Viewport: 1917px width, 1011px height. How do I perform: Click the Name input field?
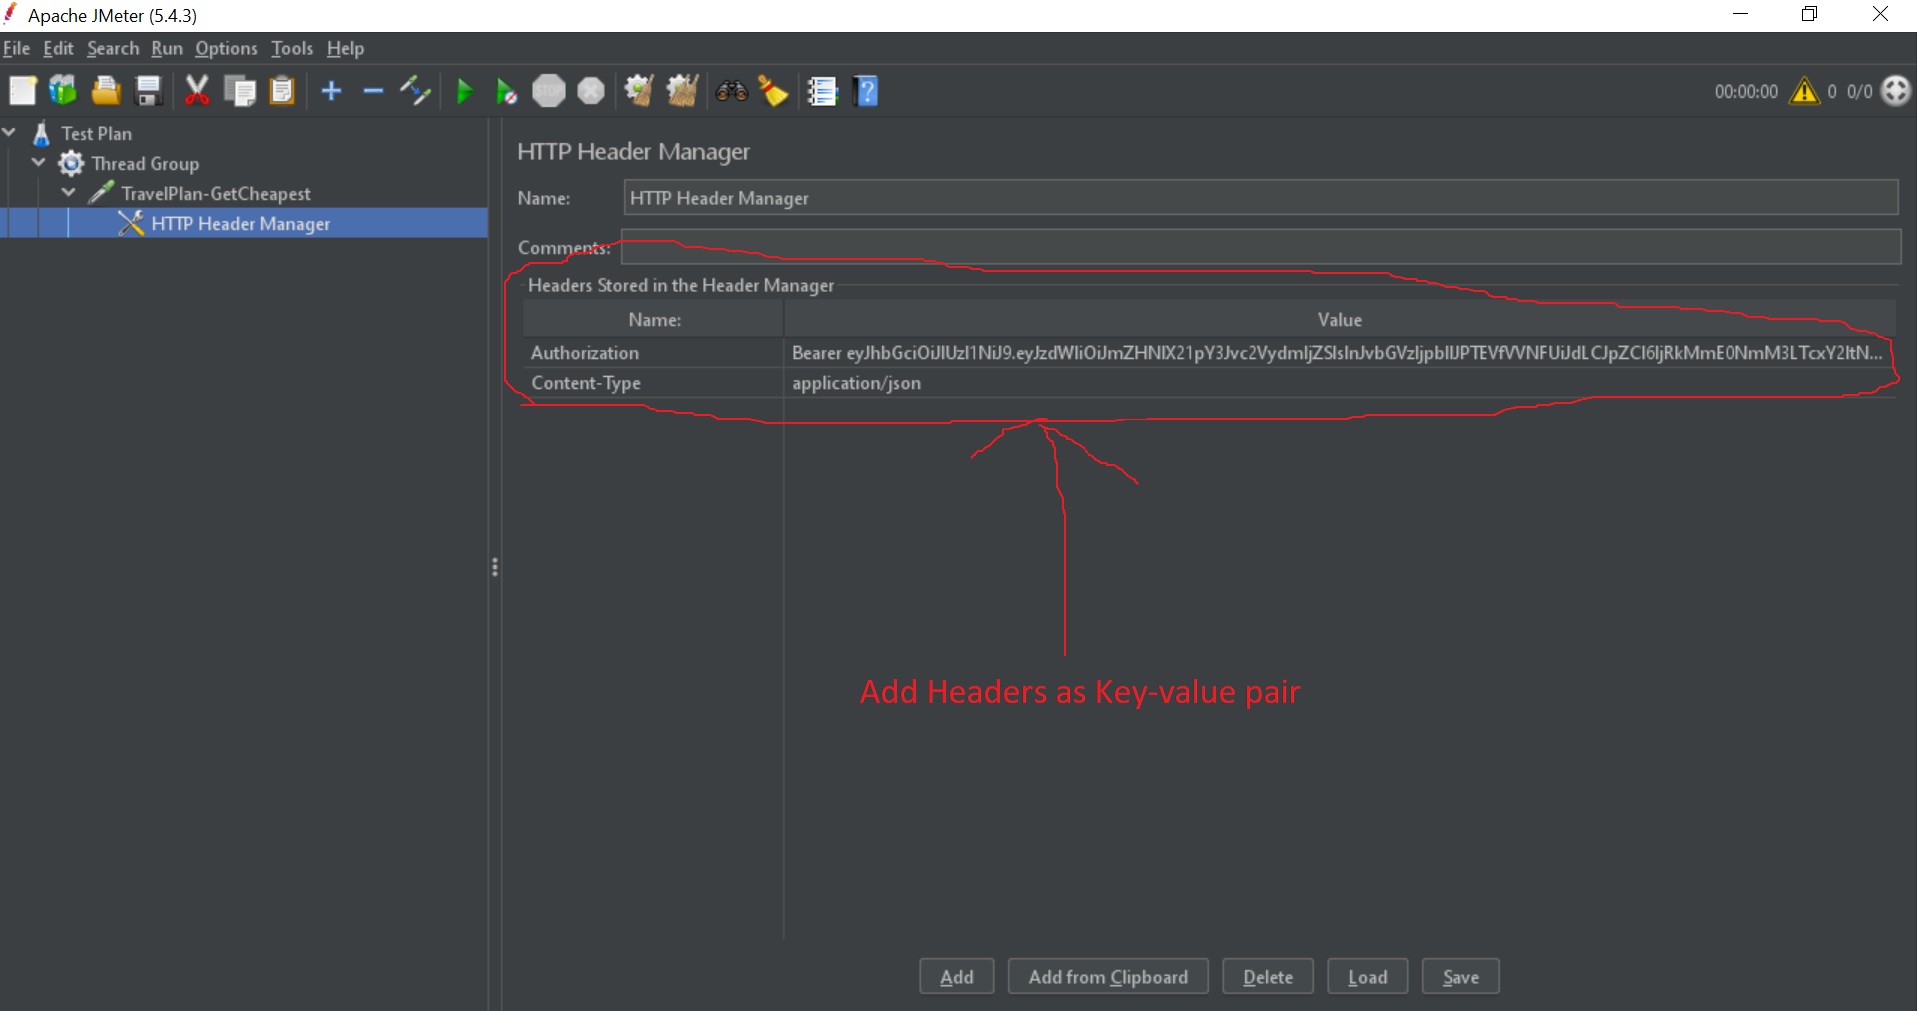1261,197
